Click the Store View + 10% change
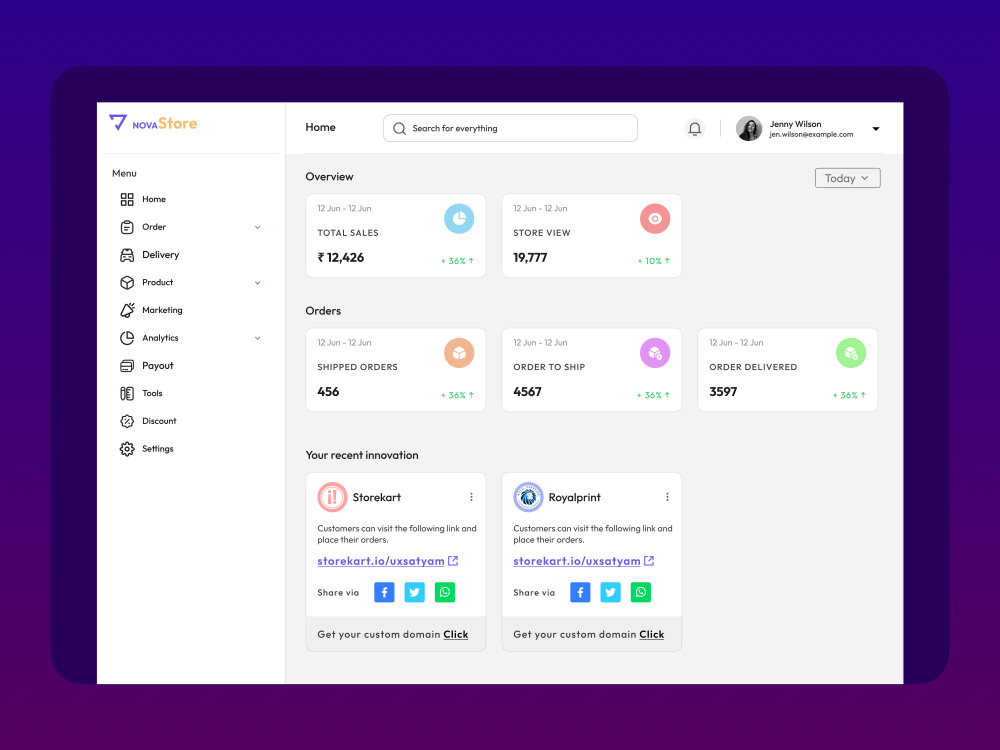The height and width of the screenshot is (750, 1000). [654, 261]
